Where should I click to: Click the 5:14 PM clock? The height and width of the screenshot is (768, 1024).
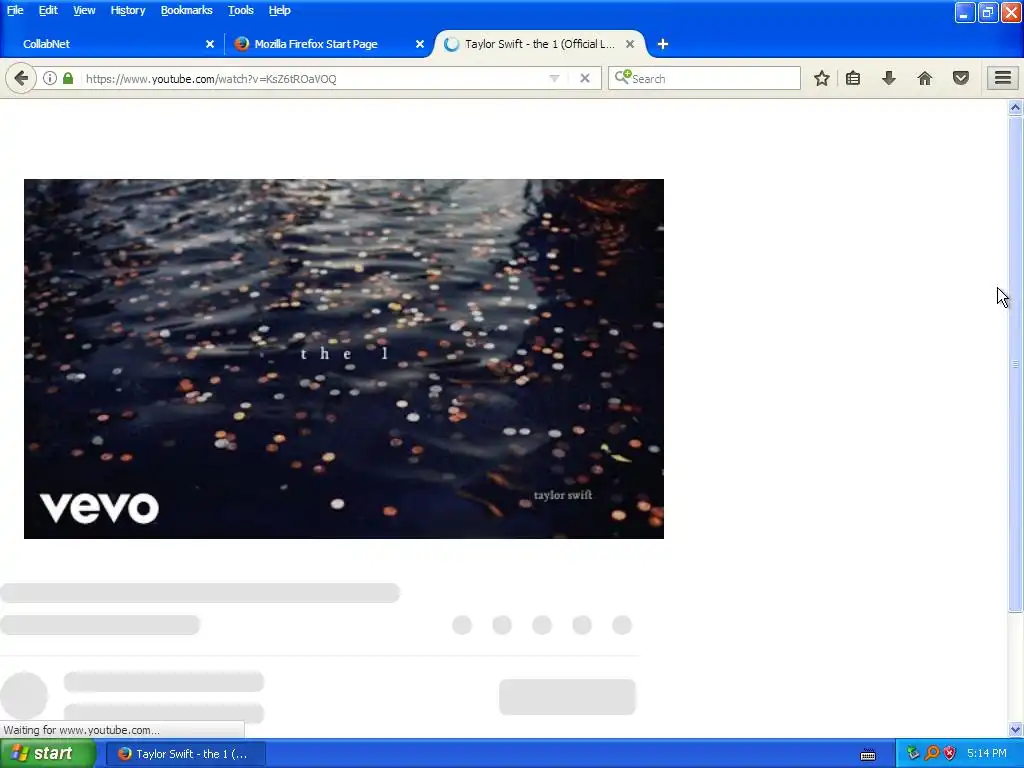click(x=987, y=754)
